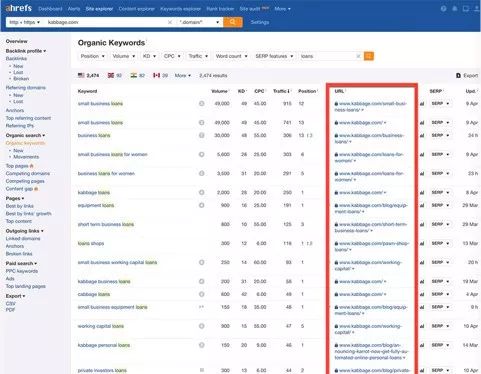Collapse the Backlink profile sidebar section
The image size is (481, 374).
26,51
